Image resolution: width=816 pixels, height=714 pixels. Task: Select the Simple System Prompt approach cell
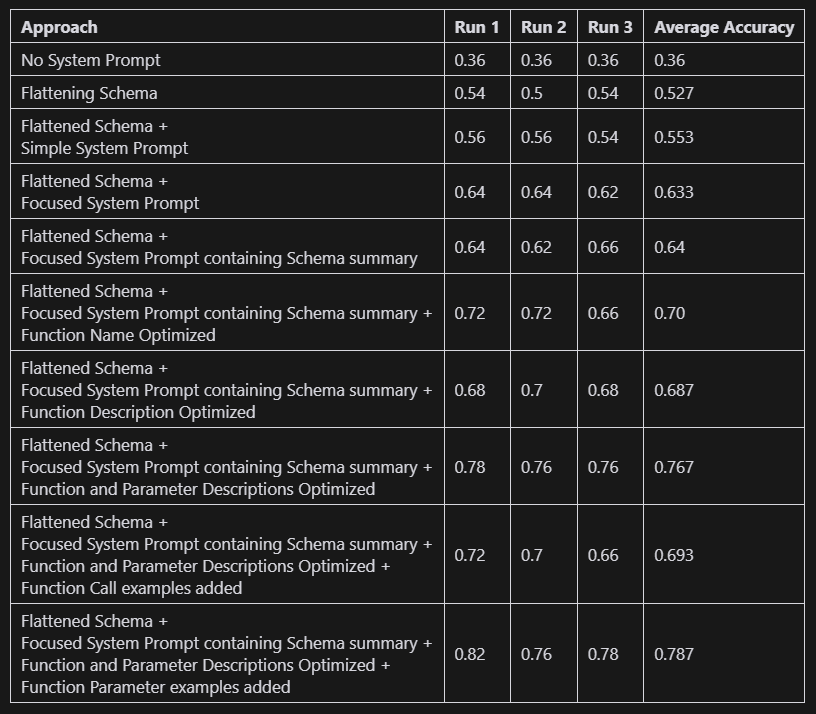coord(104,138)
